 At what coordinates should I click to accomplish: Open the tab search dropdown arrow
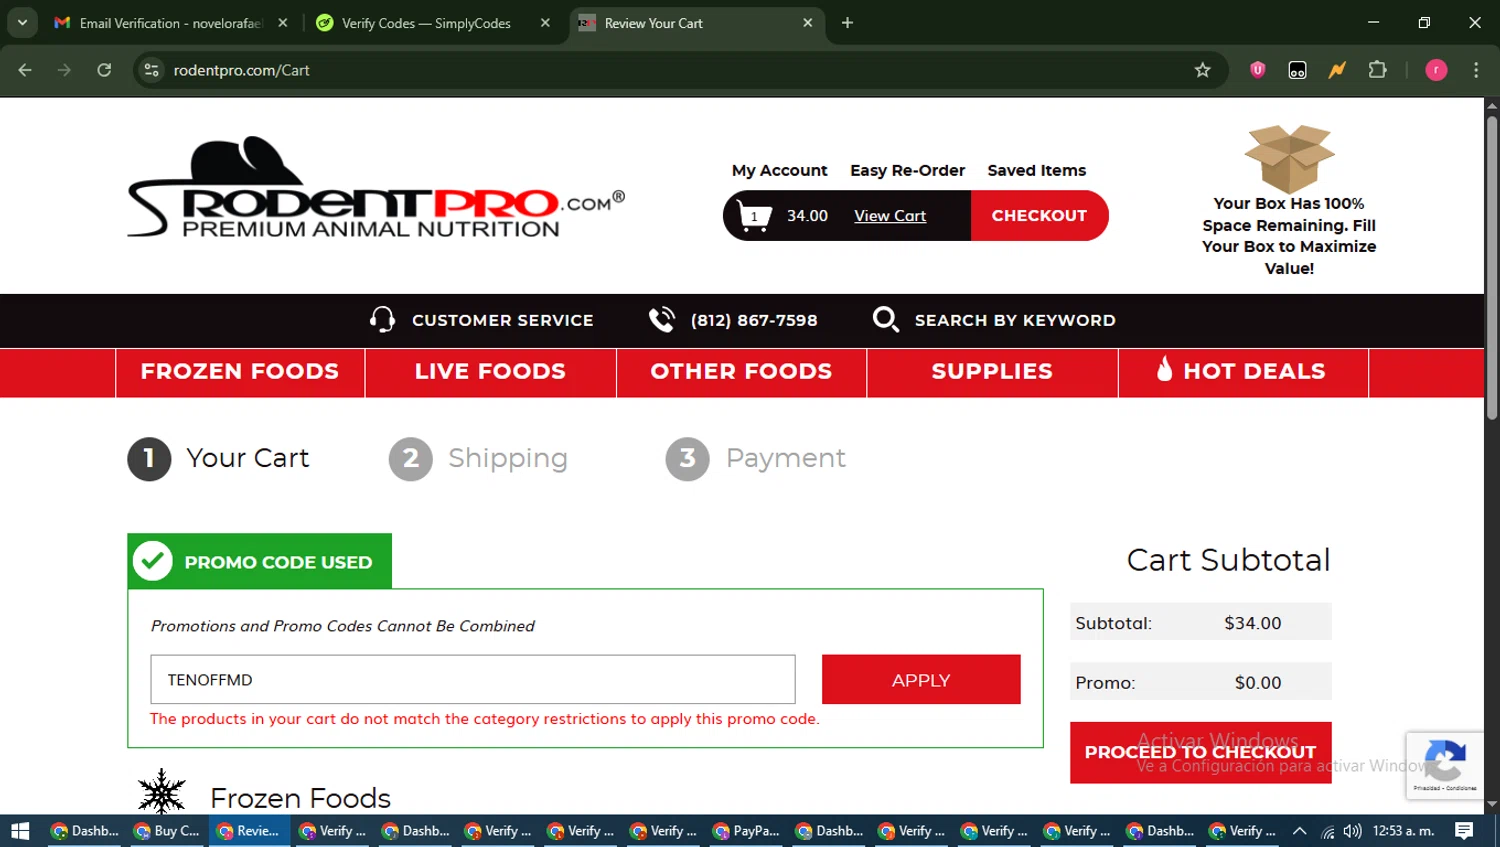(x=22, y=23)
